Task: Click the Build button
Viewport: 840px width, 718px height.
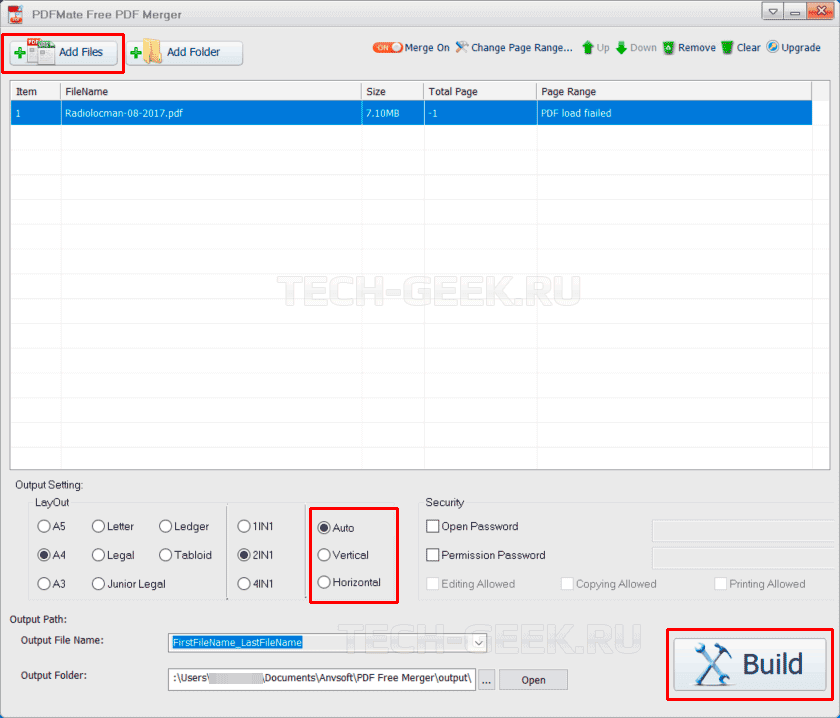Action: pos(749,664)
